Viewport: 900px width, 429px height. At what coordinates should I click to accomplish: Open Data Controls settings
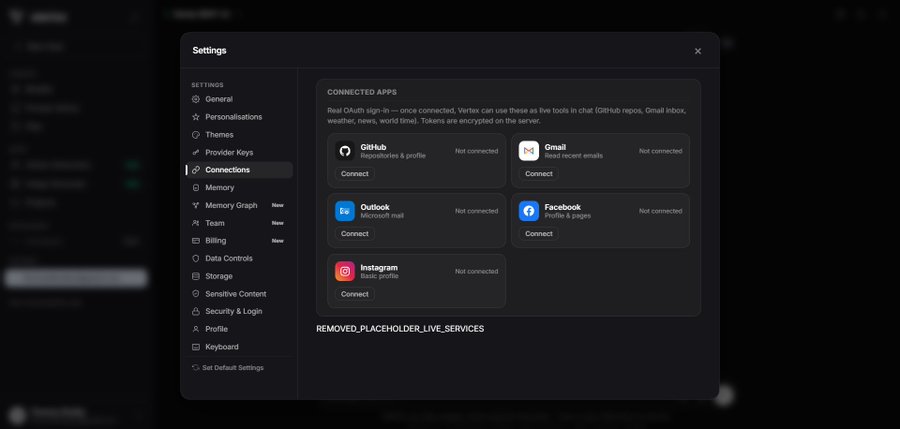tap(239, 258)
